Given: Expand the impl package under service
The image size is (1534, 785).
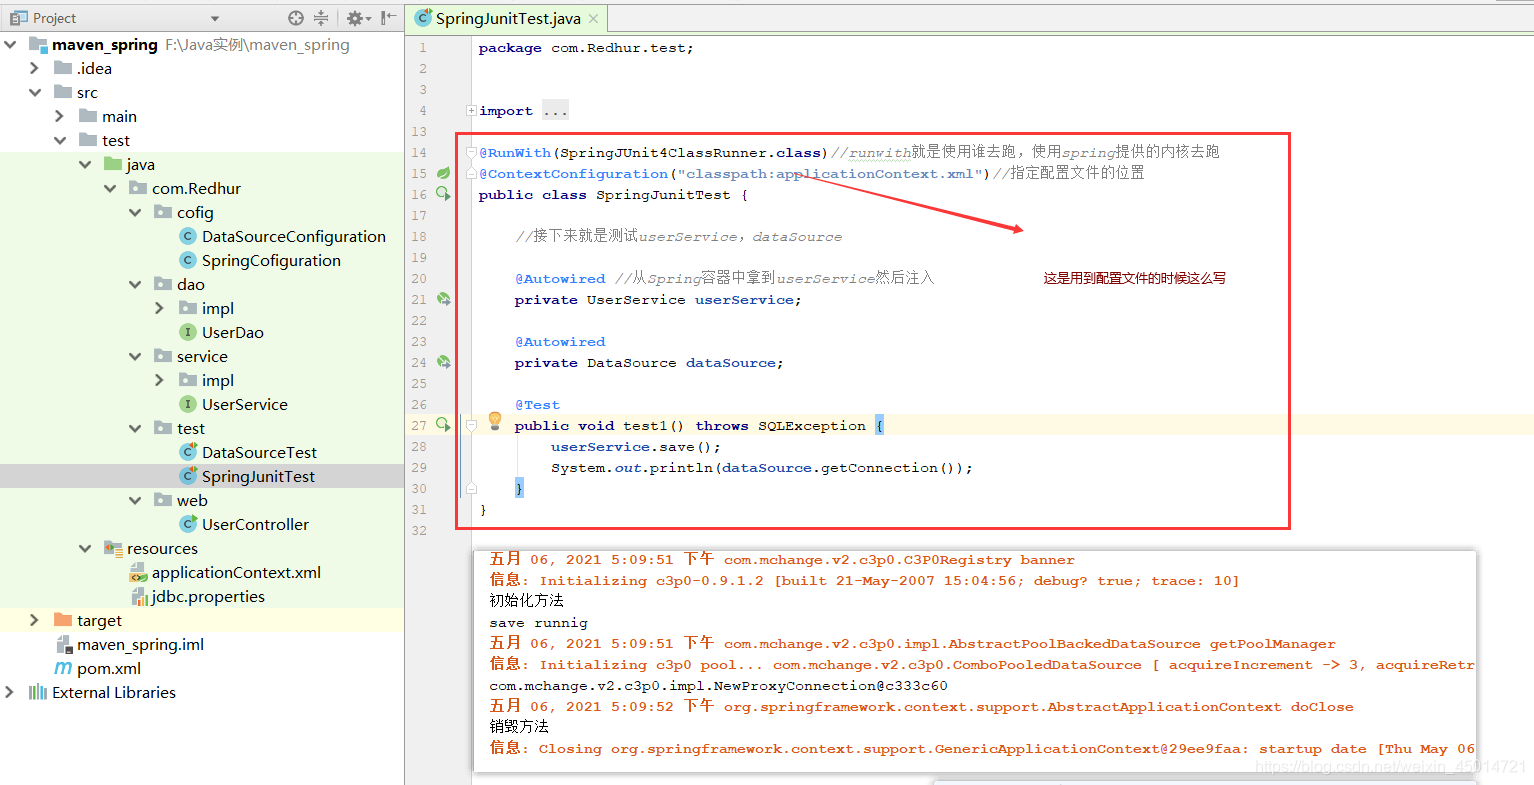Looking at the screenshot, I should [x=160, y=380].
